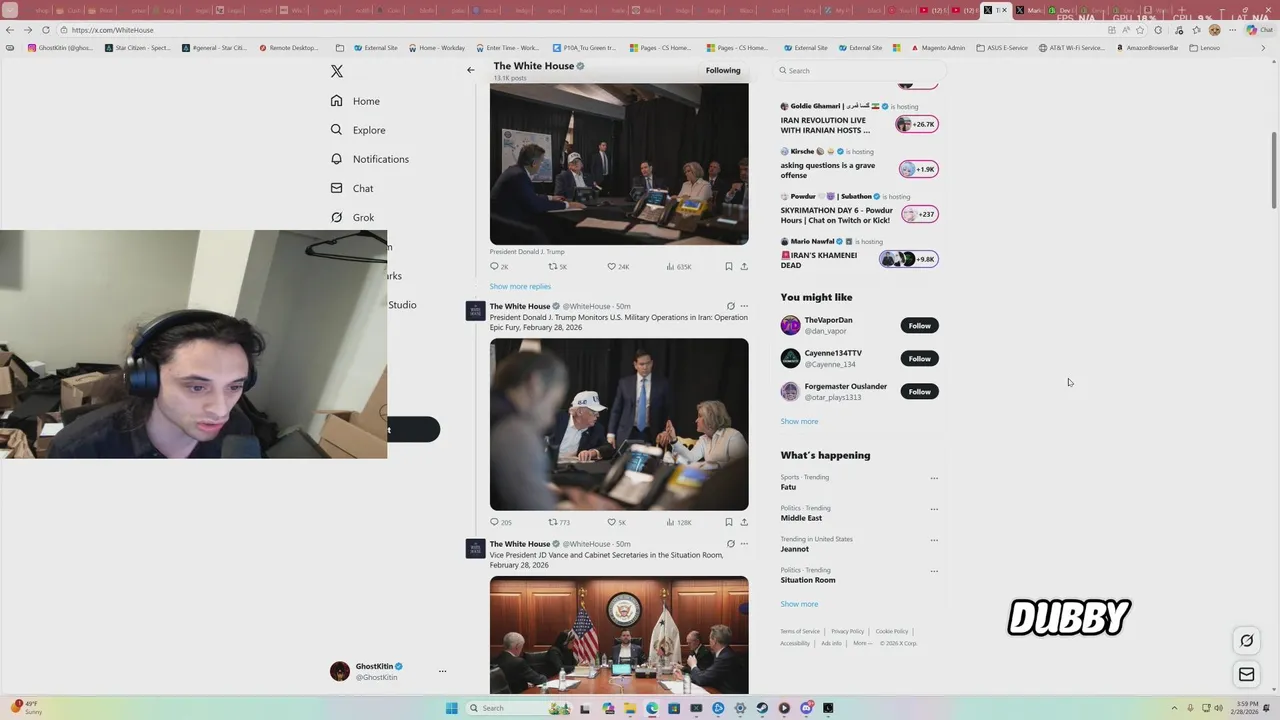View analytics showing 128K views
1280x720 pixels.
(678, 522)
